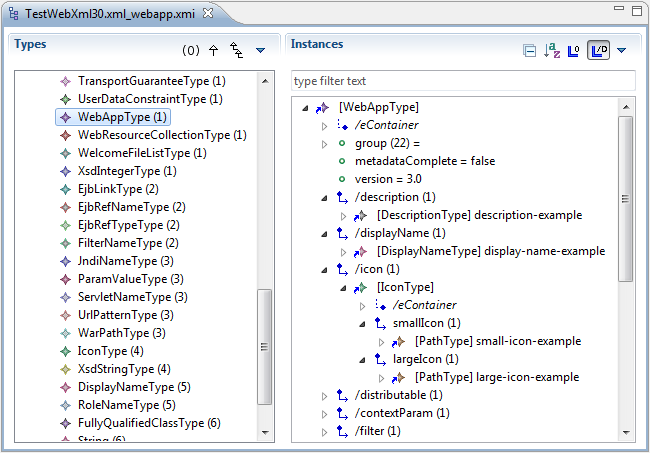Click the FullyQualifiedClassType diamond icon
The height and width of the screenshot is (453, 650).
(x=65, y=423)
